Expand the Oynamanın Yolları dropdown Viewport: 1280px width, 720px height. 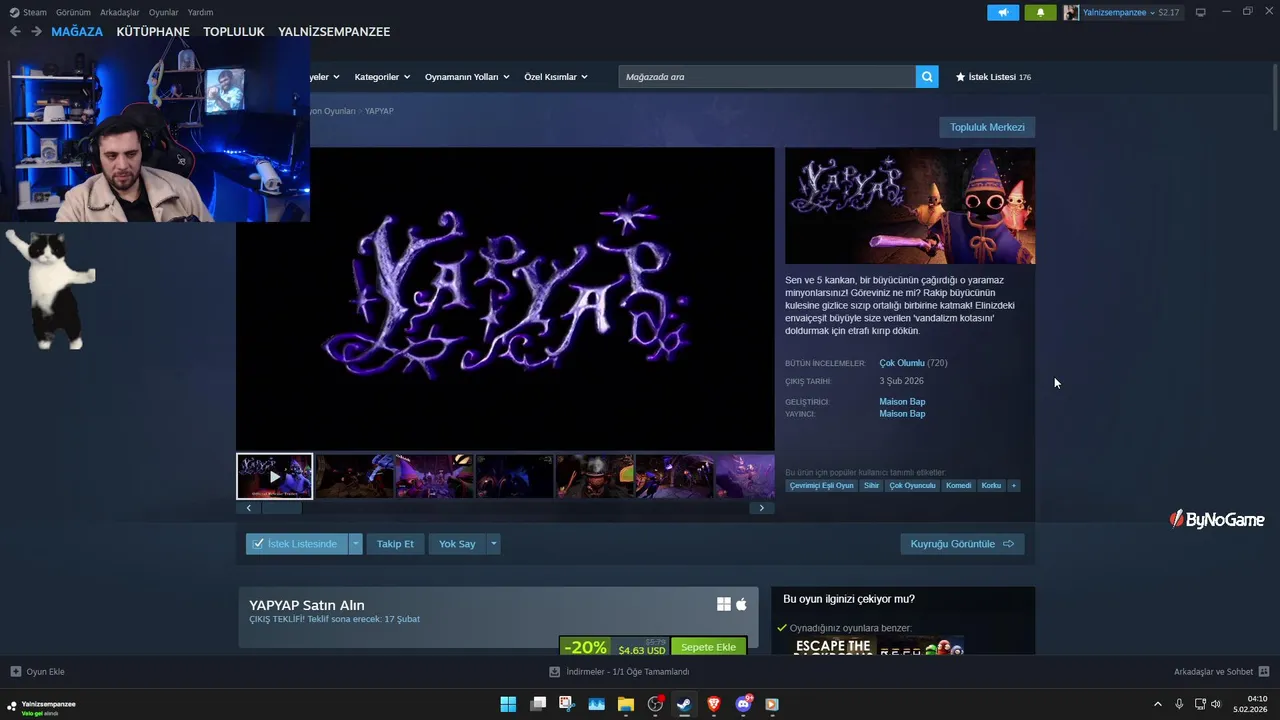[x=467, y=77]
